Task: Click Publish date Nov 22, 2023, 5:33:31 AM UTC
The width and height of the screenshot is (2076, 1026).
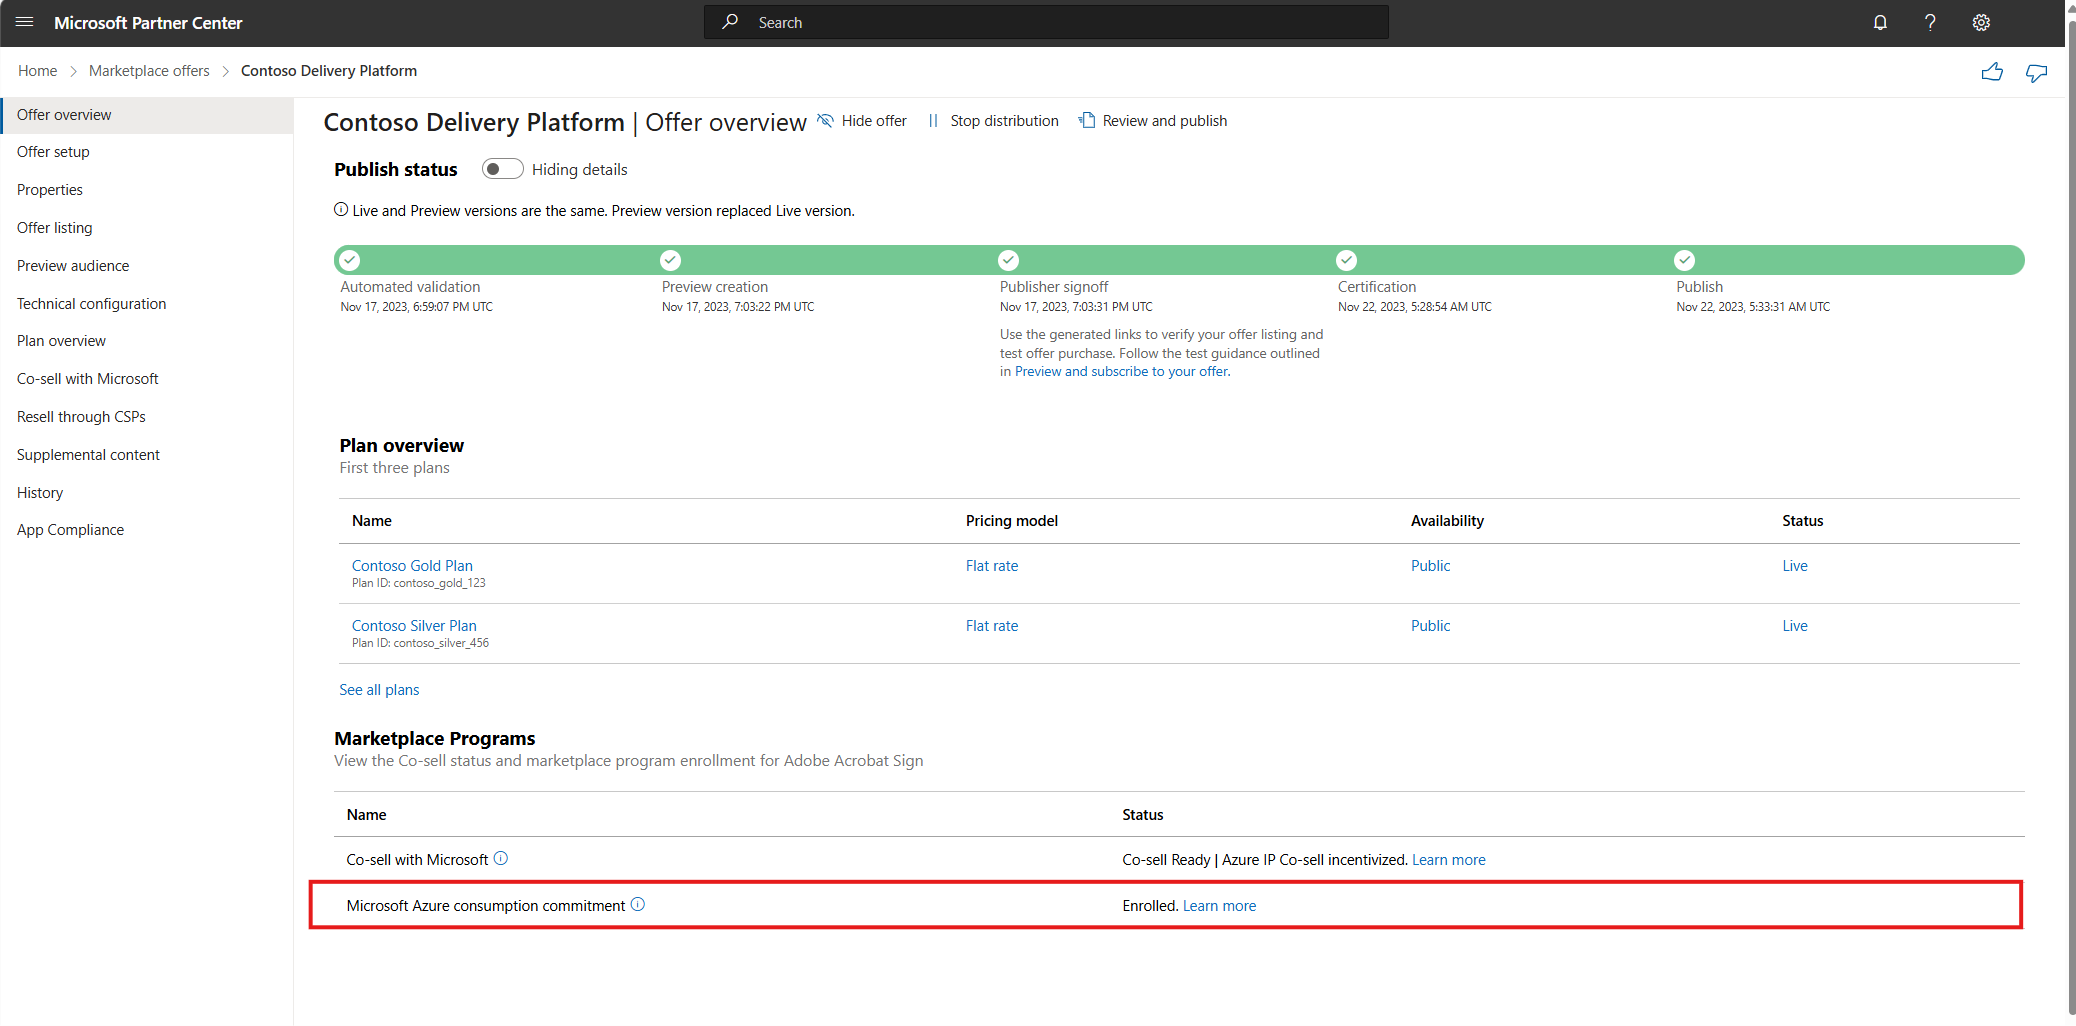Action: (x=1753, y=307)
